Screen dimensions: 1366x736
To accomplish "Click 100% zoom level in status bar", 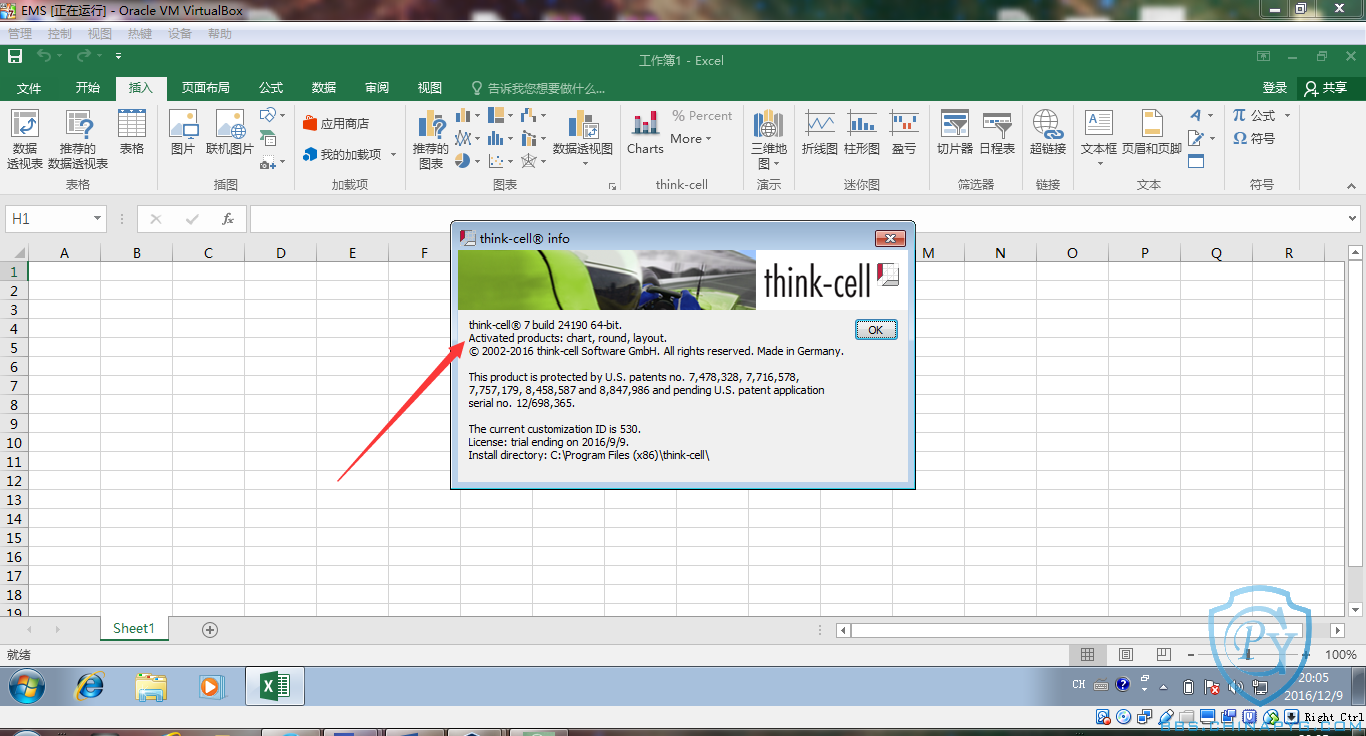I will tap(1341, 655).
